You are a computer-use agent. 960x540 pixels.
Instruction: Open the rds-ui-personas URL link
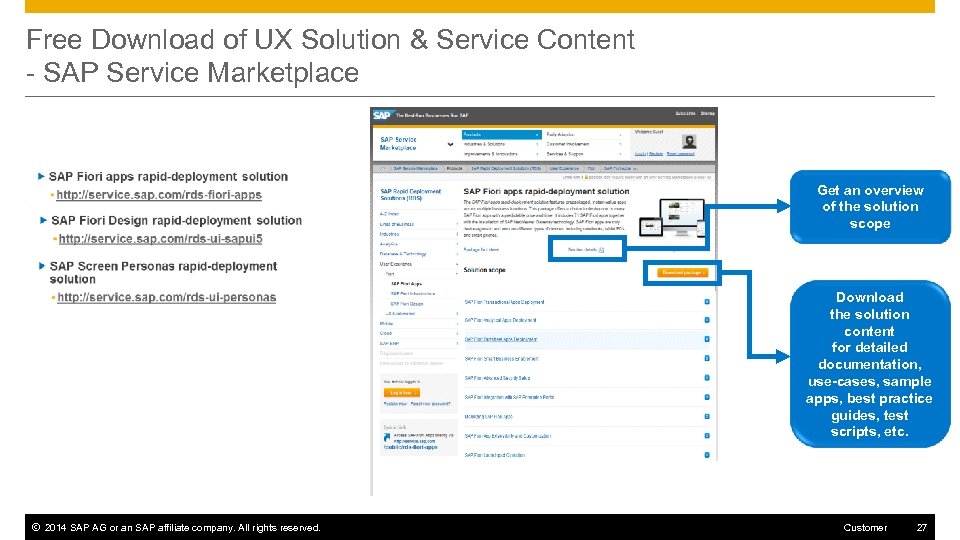pyautogui.click(x=167, y=297)
